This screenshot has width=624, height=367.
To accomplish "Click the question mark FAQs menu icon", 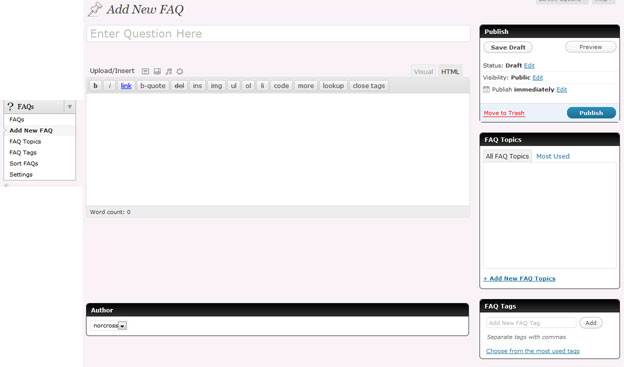I will click(x=10, y=106).
